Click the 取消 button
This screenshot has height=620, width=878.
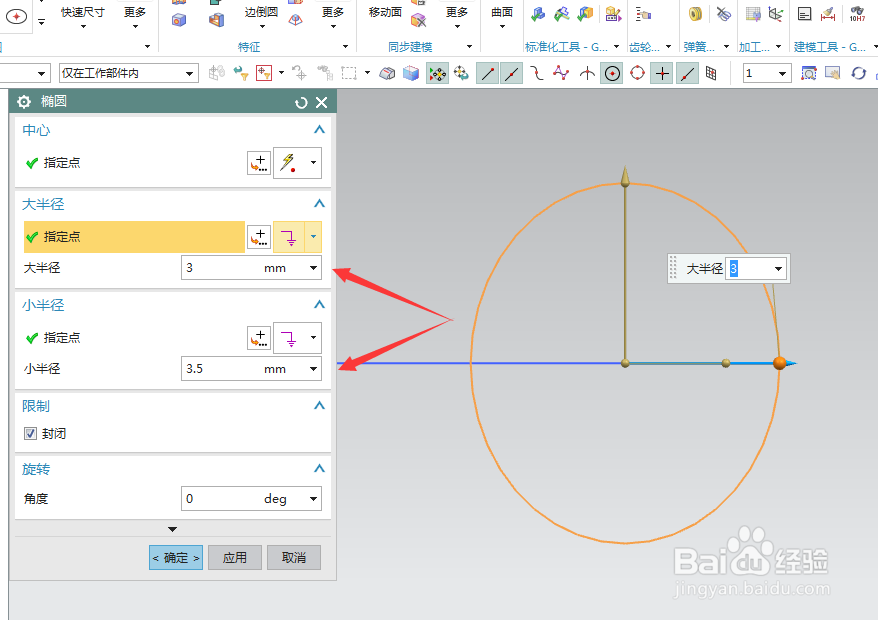(x=294, y=558)
